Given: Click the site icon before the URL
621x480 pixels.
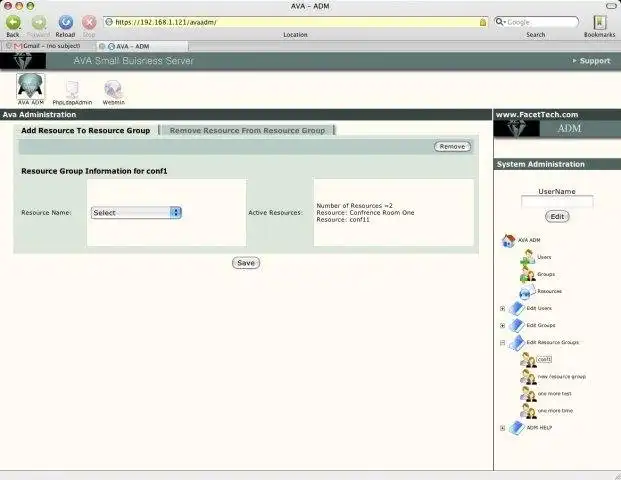Looking at the screenshot, I should [x=109, y=22].
